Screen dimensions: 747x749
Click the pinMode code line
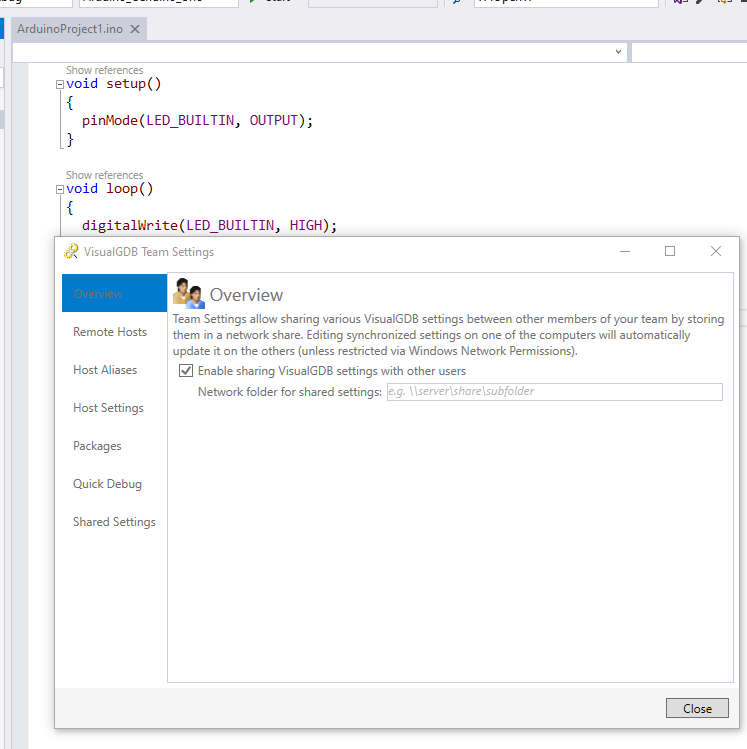click(197, 120)
